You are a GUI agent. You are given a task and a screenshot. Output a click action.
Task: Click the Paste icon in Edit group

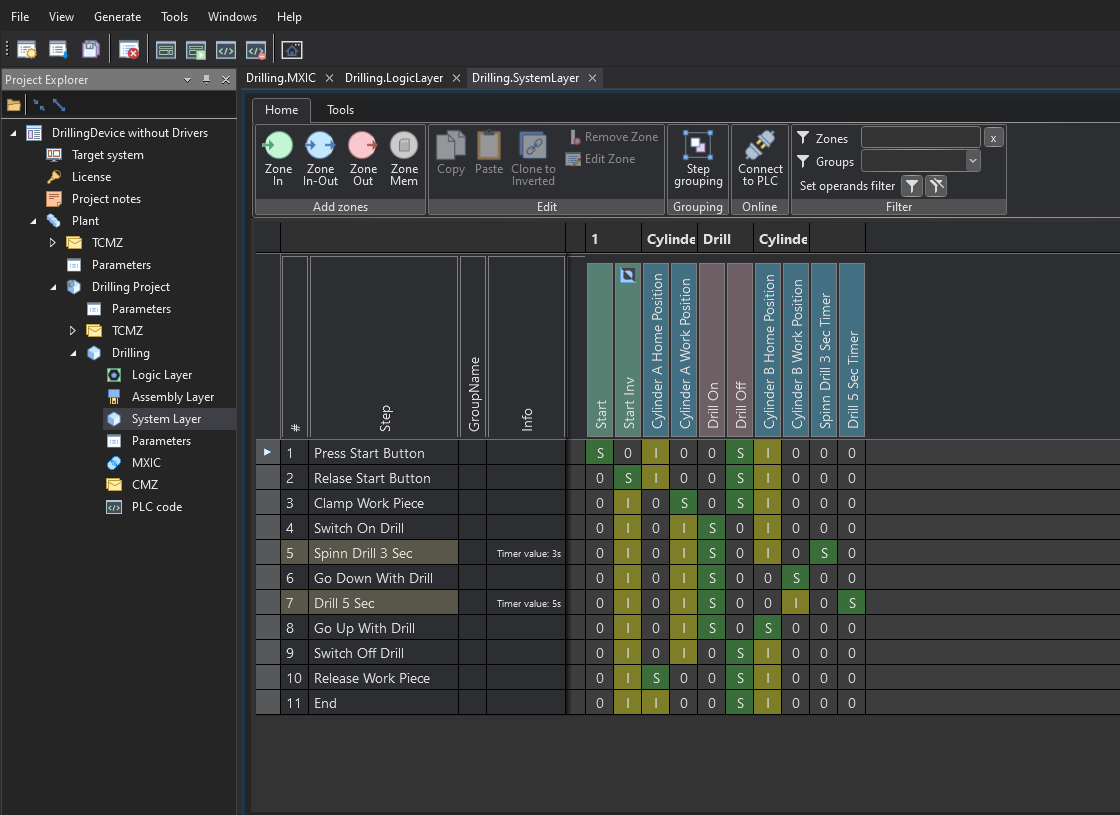pos(489,146)
